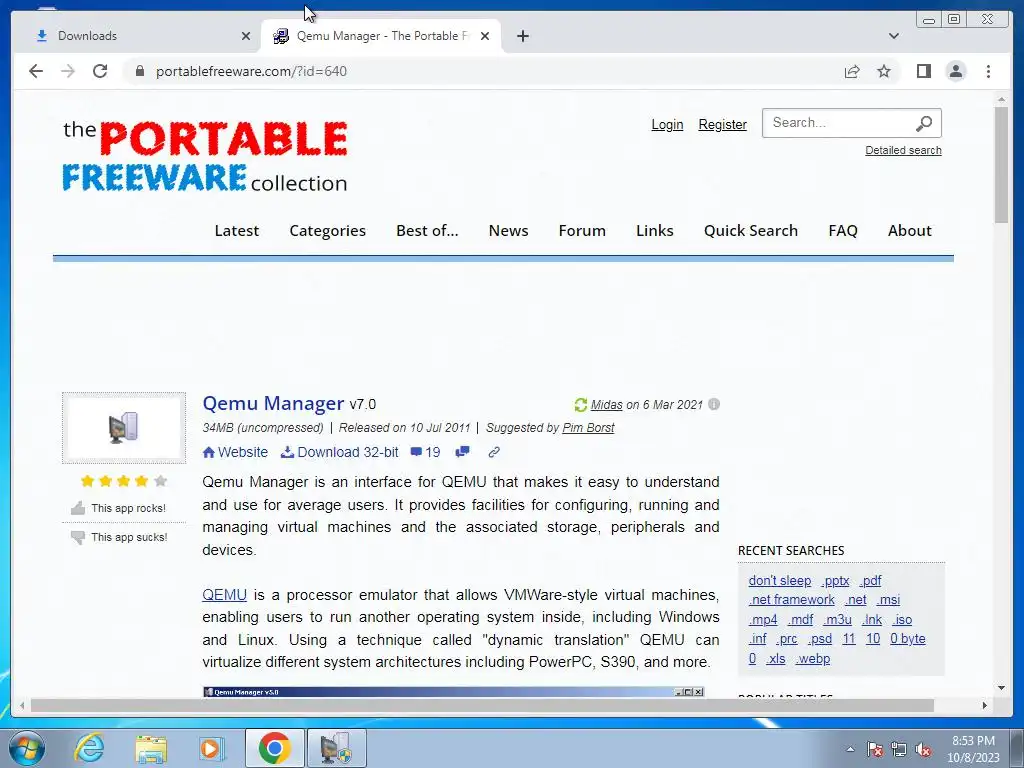Screen dimensions: 1024x768
Task: Click the green update refresh icon
Action: click(581, 405)
